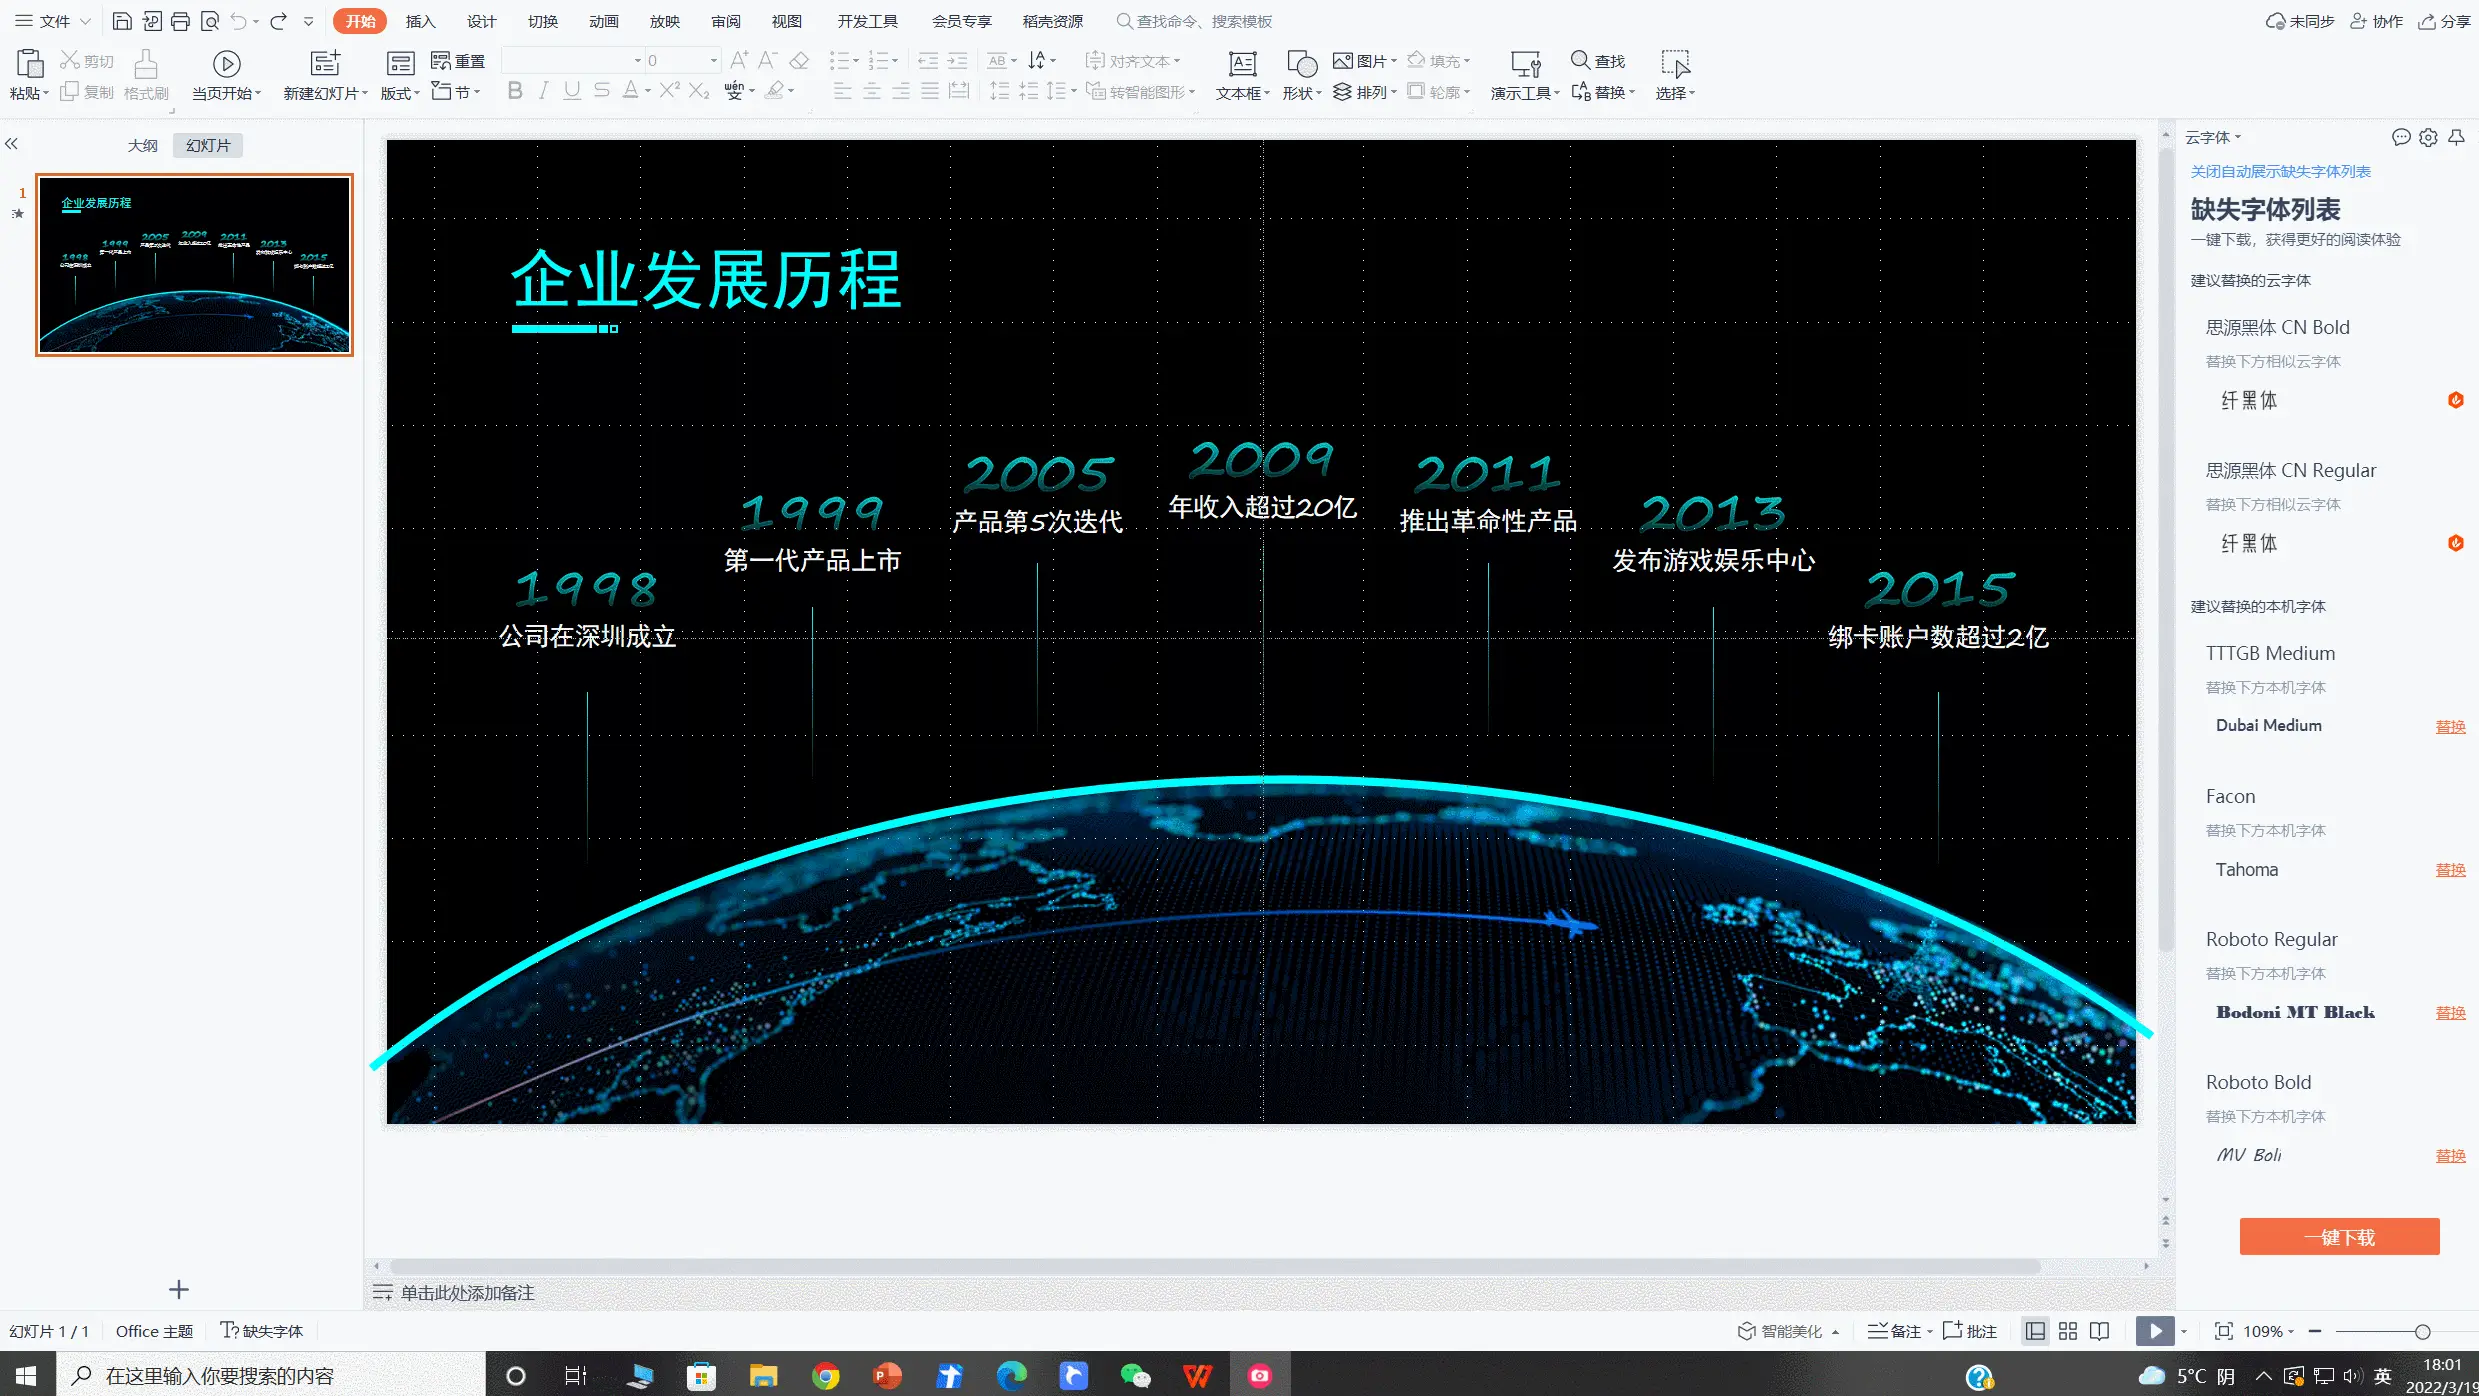
Task: Adjust the zoom slider handle
Action: [x=2422, y=1331]
